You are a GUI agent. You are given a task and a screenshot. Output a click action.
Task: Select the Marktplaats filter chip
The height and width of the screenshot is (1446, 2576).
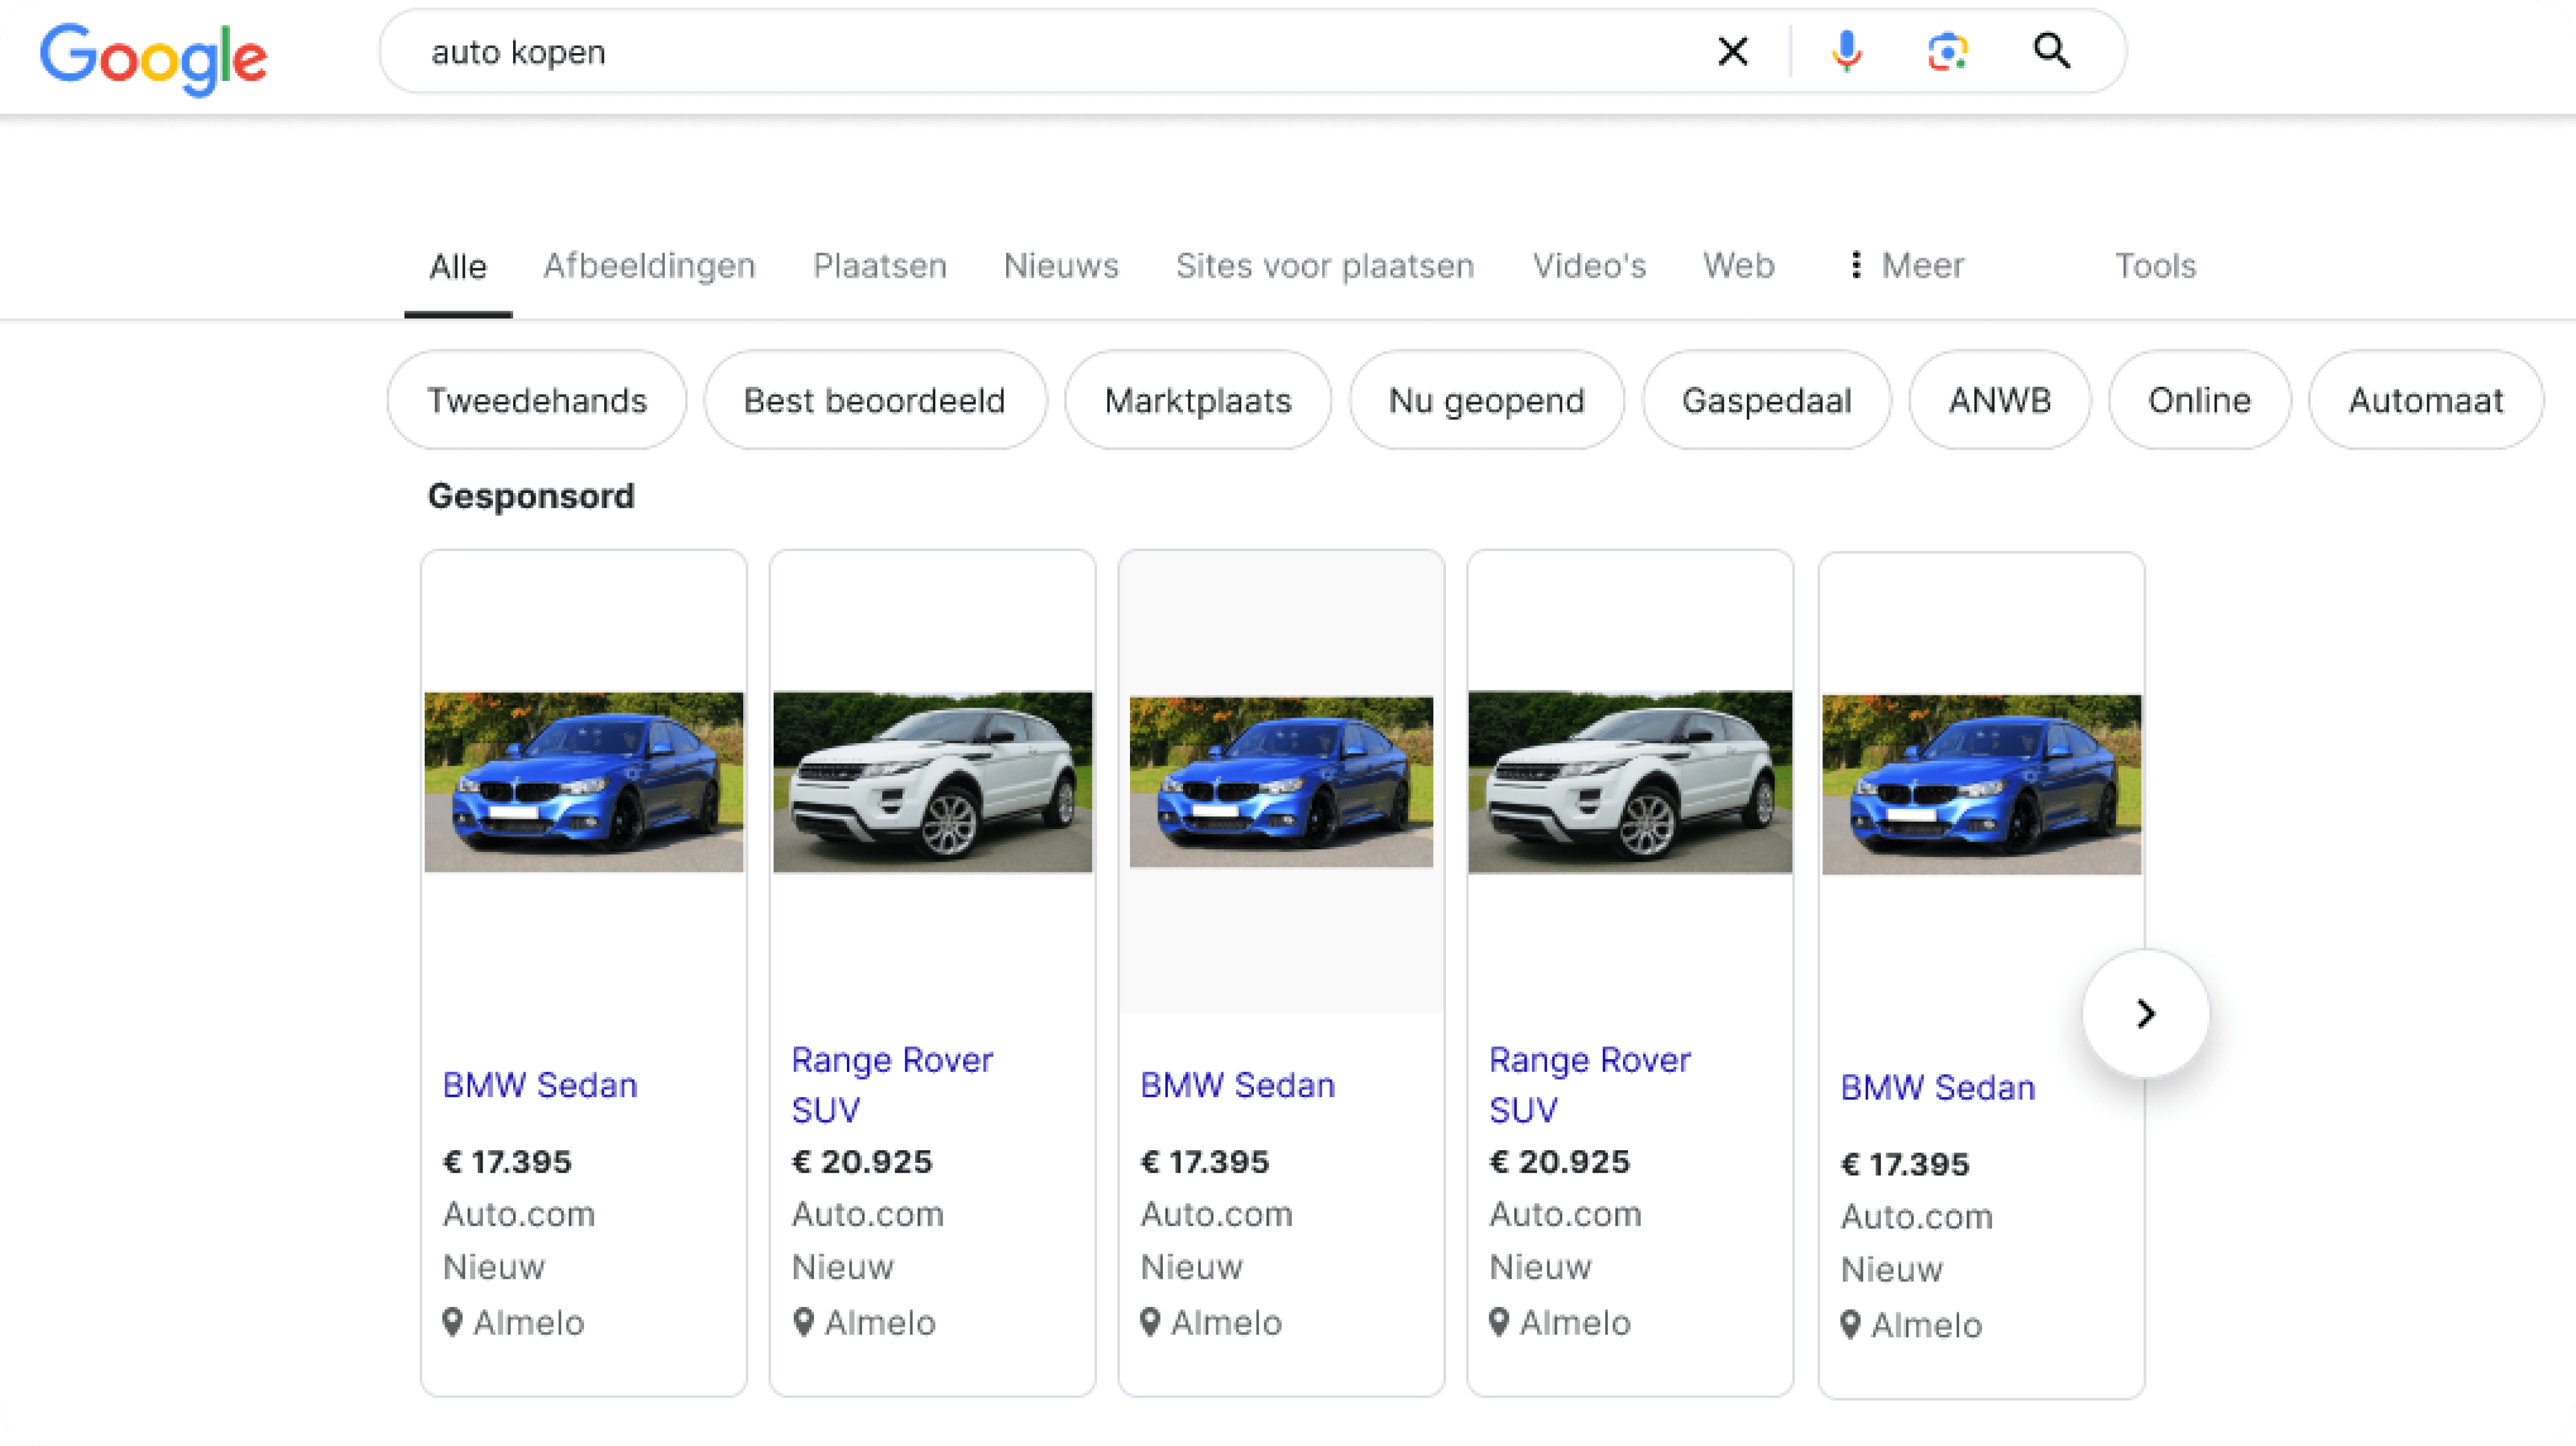coord(1198,400)
